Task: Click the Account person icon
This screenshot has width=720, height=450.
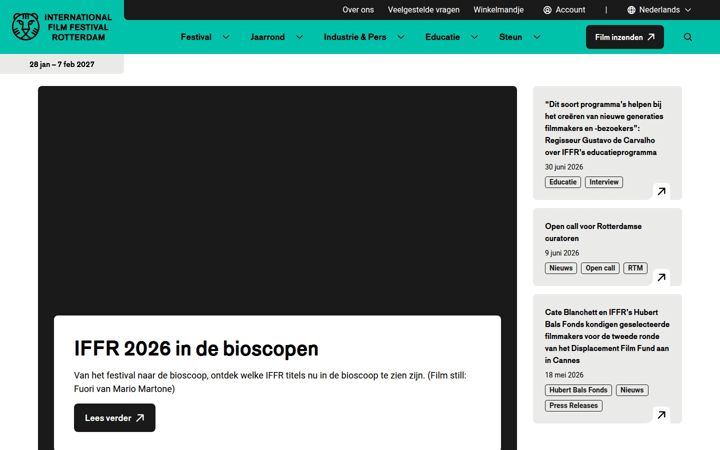Action: point(547,10)
